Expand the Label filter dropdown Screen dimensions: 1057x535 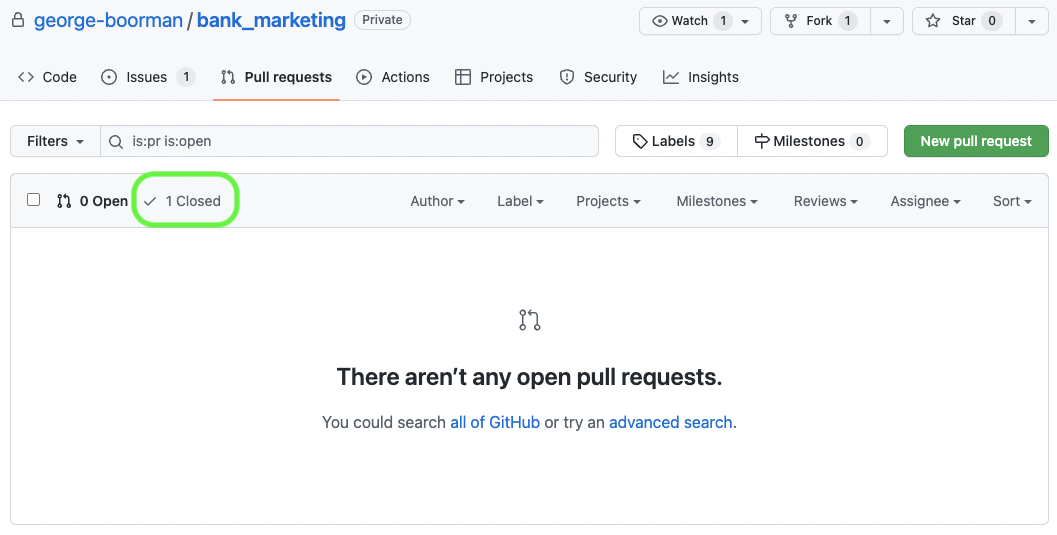(520, 201)
